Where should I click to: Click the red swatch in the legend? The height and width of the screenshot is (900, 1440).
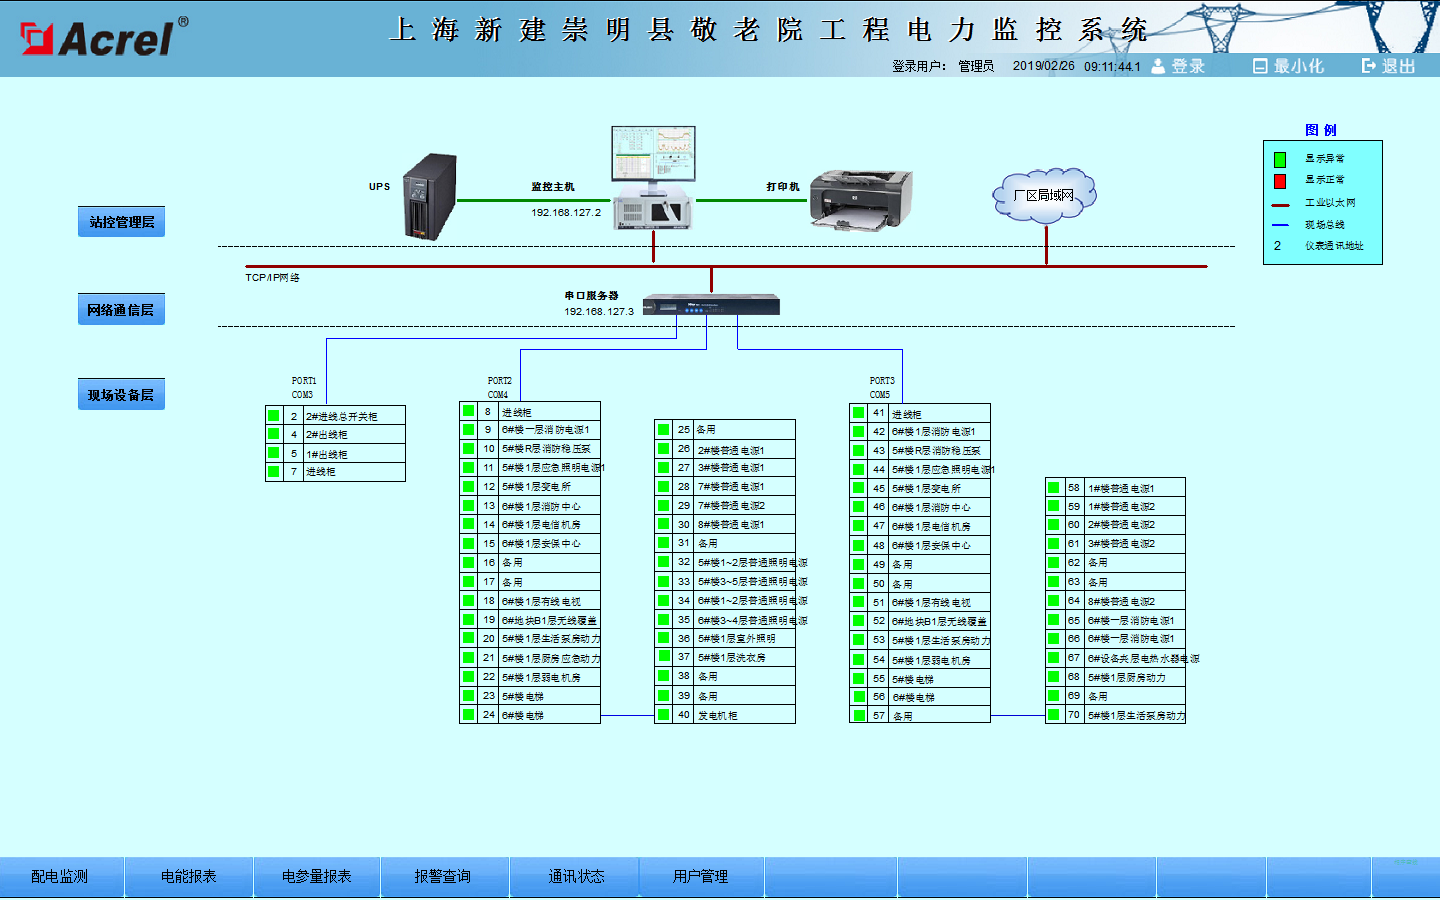click(x=1280, y=181)
